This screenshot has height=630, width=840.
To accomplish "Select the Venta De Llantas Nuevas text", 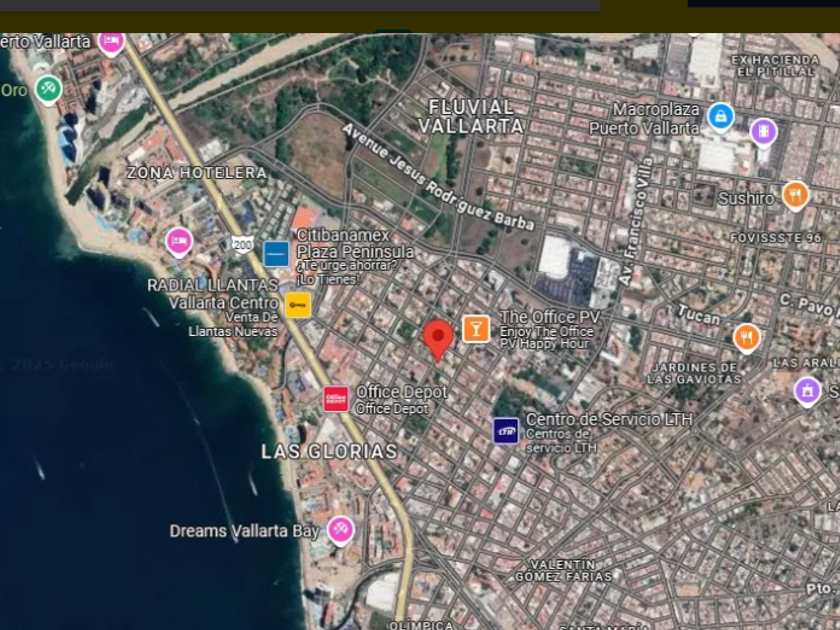I will tap(232, 325).
